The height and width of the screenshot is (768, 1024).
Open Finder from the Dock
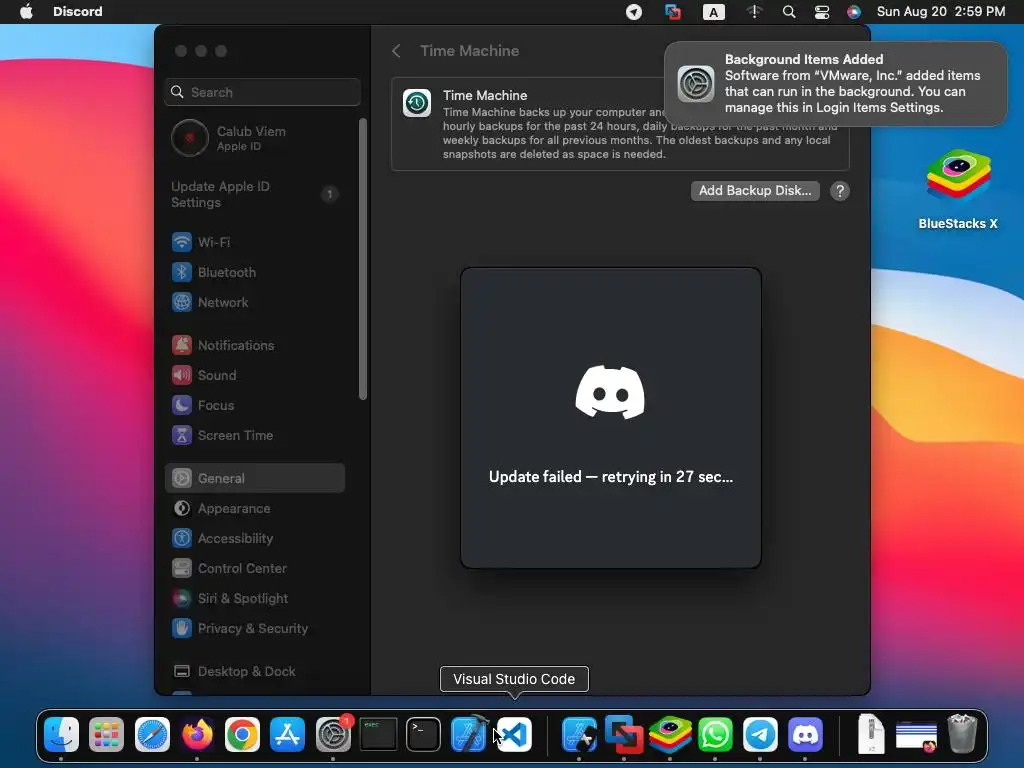(x=62, y=735)
